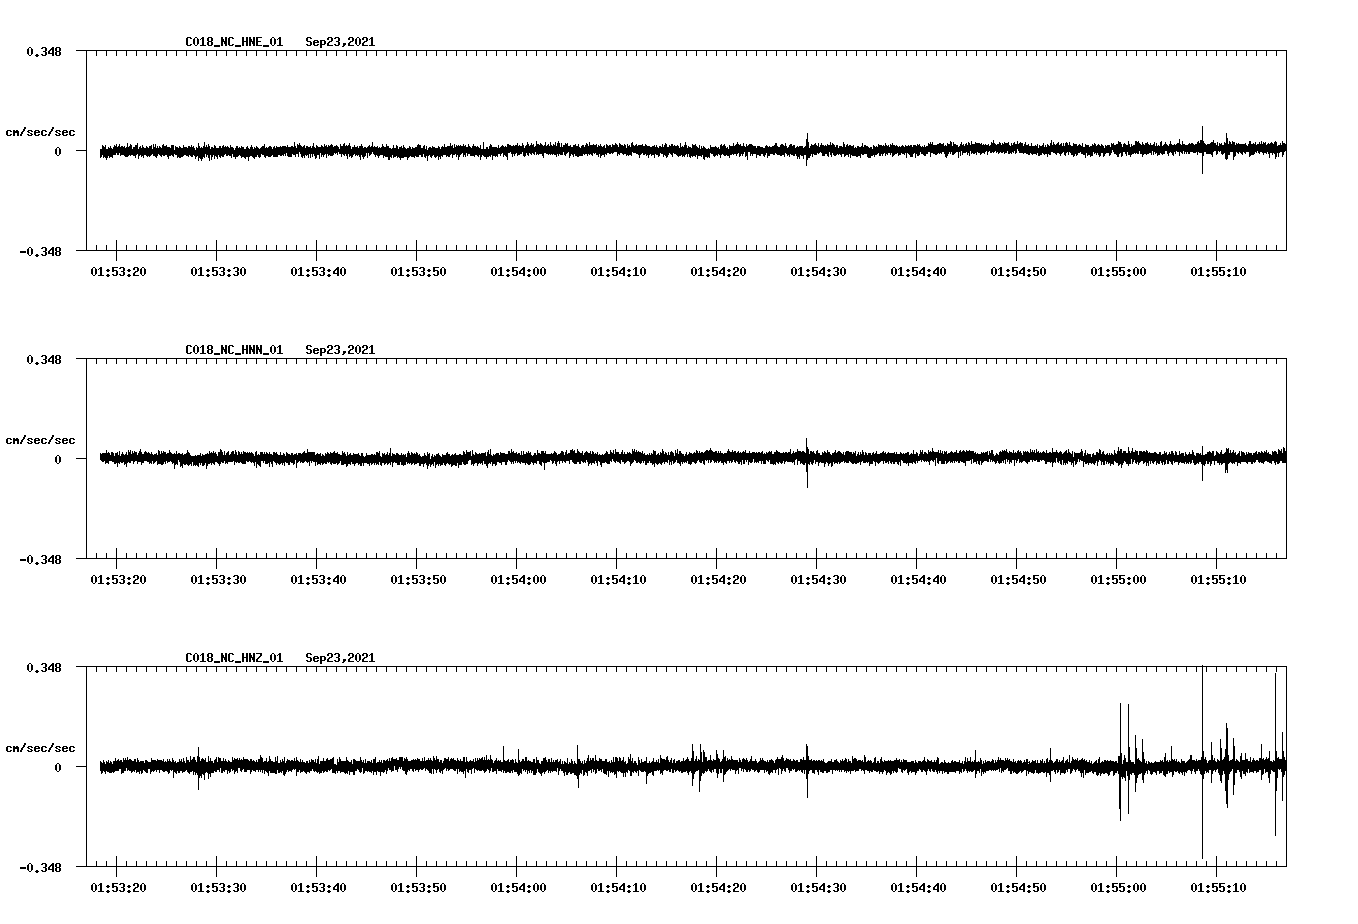Click the C018_NC_HNZ_01 chart title
This screenshot has width=1358, height=924.
(234, 658)
